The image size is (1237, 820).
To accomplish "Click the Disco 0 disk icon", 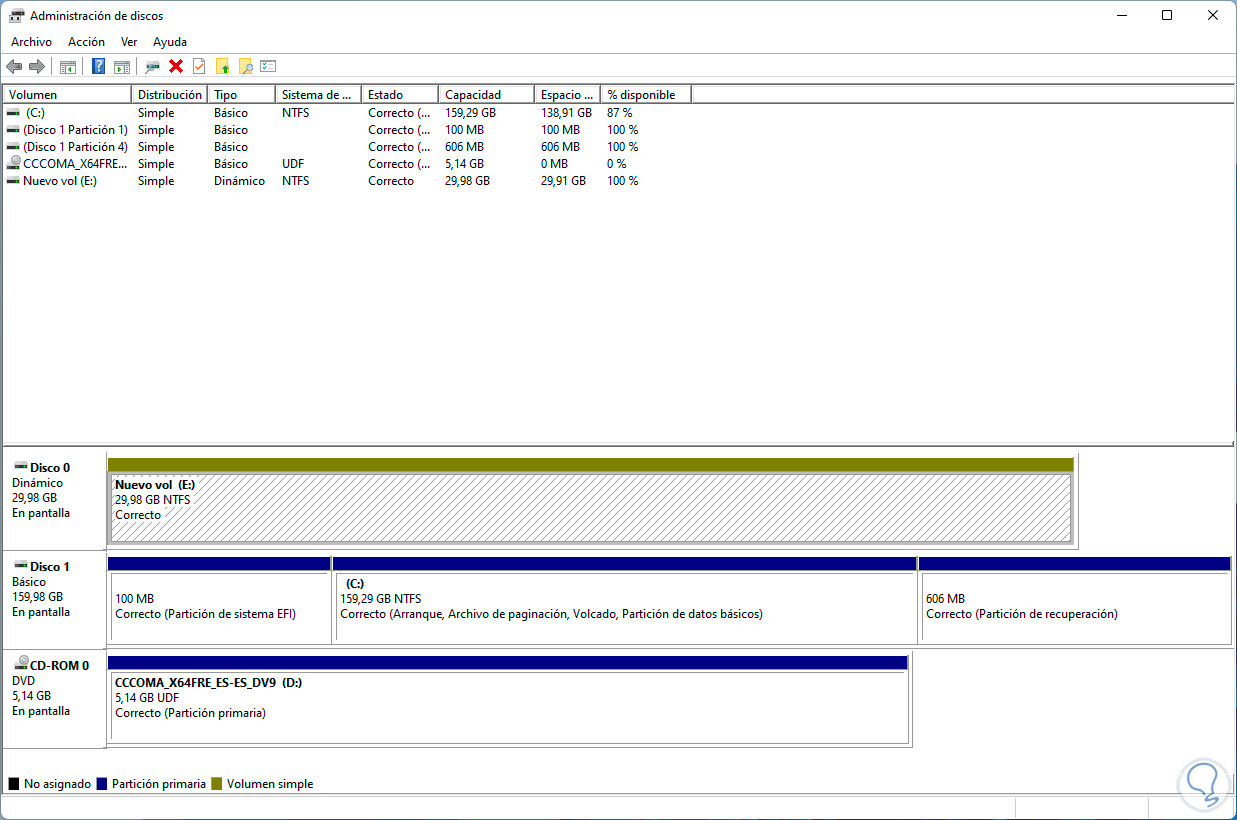I will [x=20, y=467].
